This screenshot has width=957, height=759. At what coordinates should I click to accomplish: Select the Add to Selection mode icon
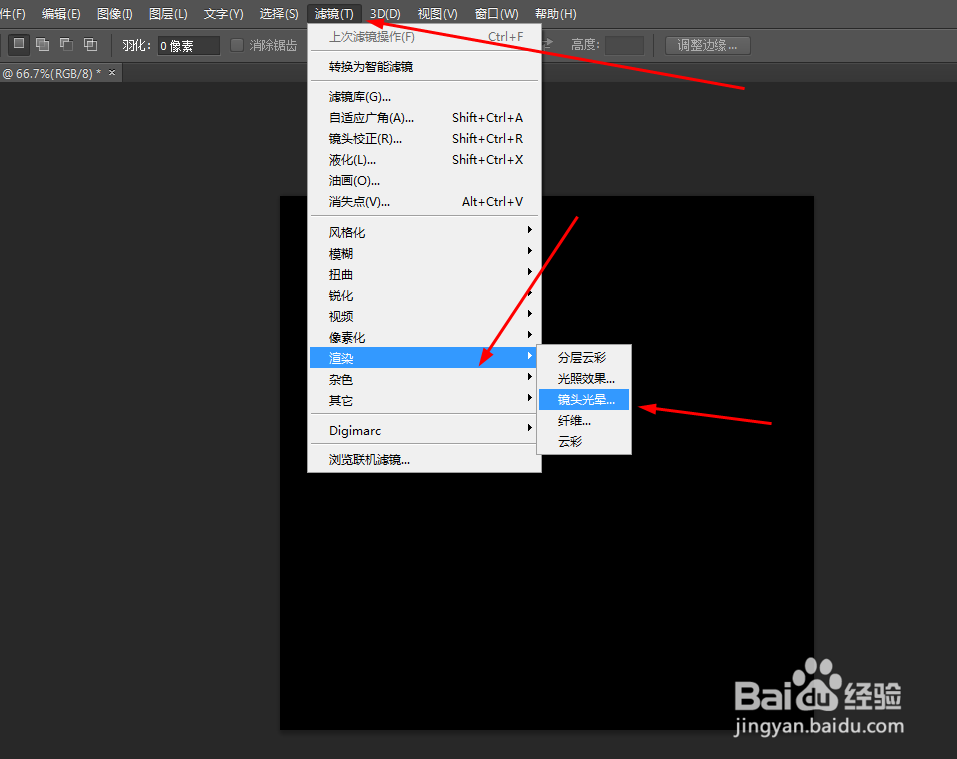(x=41, y=44)
